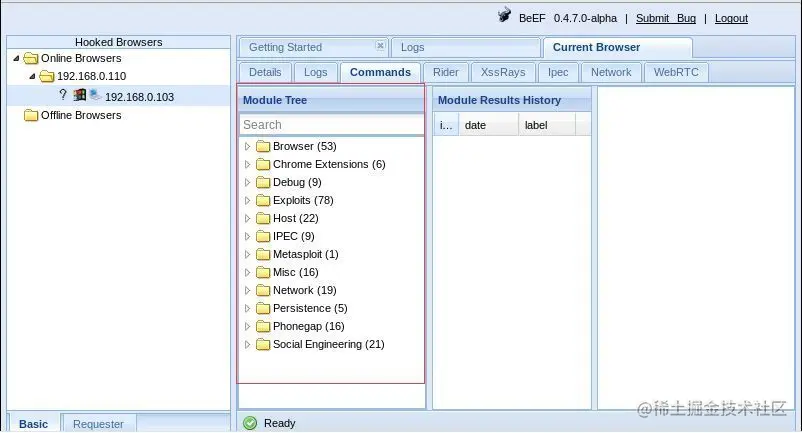
Task: Expand the Misc (16) module folder
Action: 248,272
